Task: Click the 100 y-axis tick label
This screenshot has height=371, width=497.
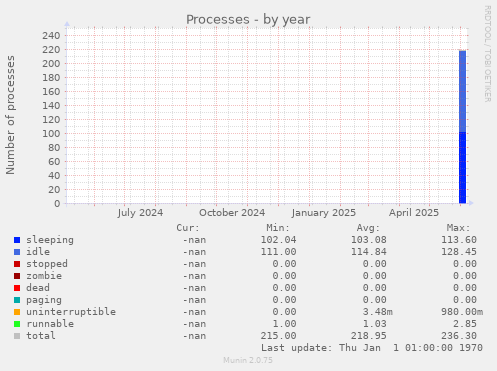Action: [51, 134]
